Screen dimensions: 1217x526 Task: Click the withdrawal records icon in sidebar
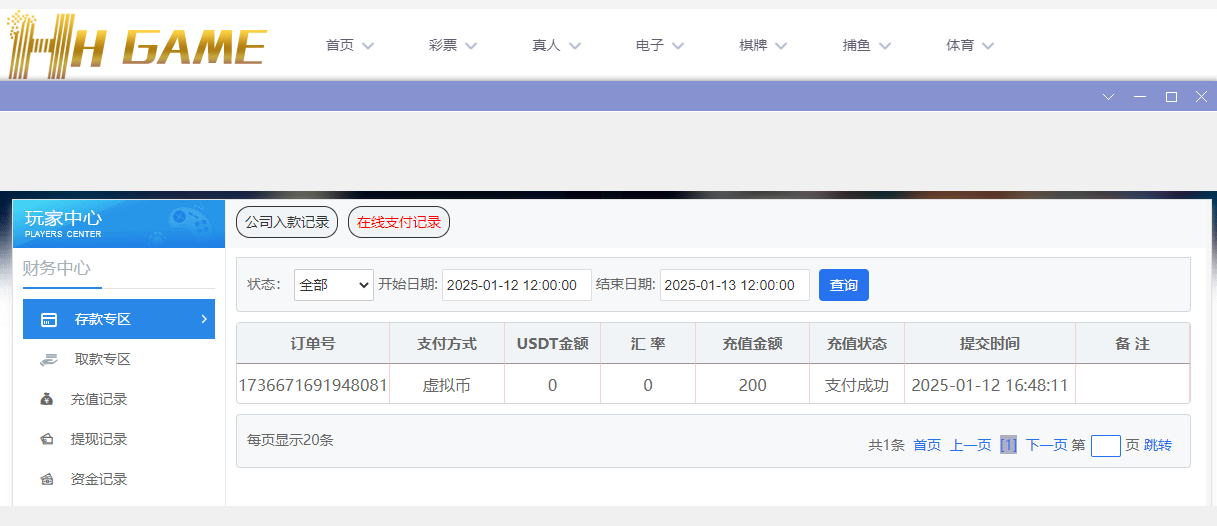point(47,440)
